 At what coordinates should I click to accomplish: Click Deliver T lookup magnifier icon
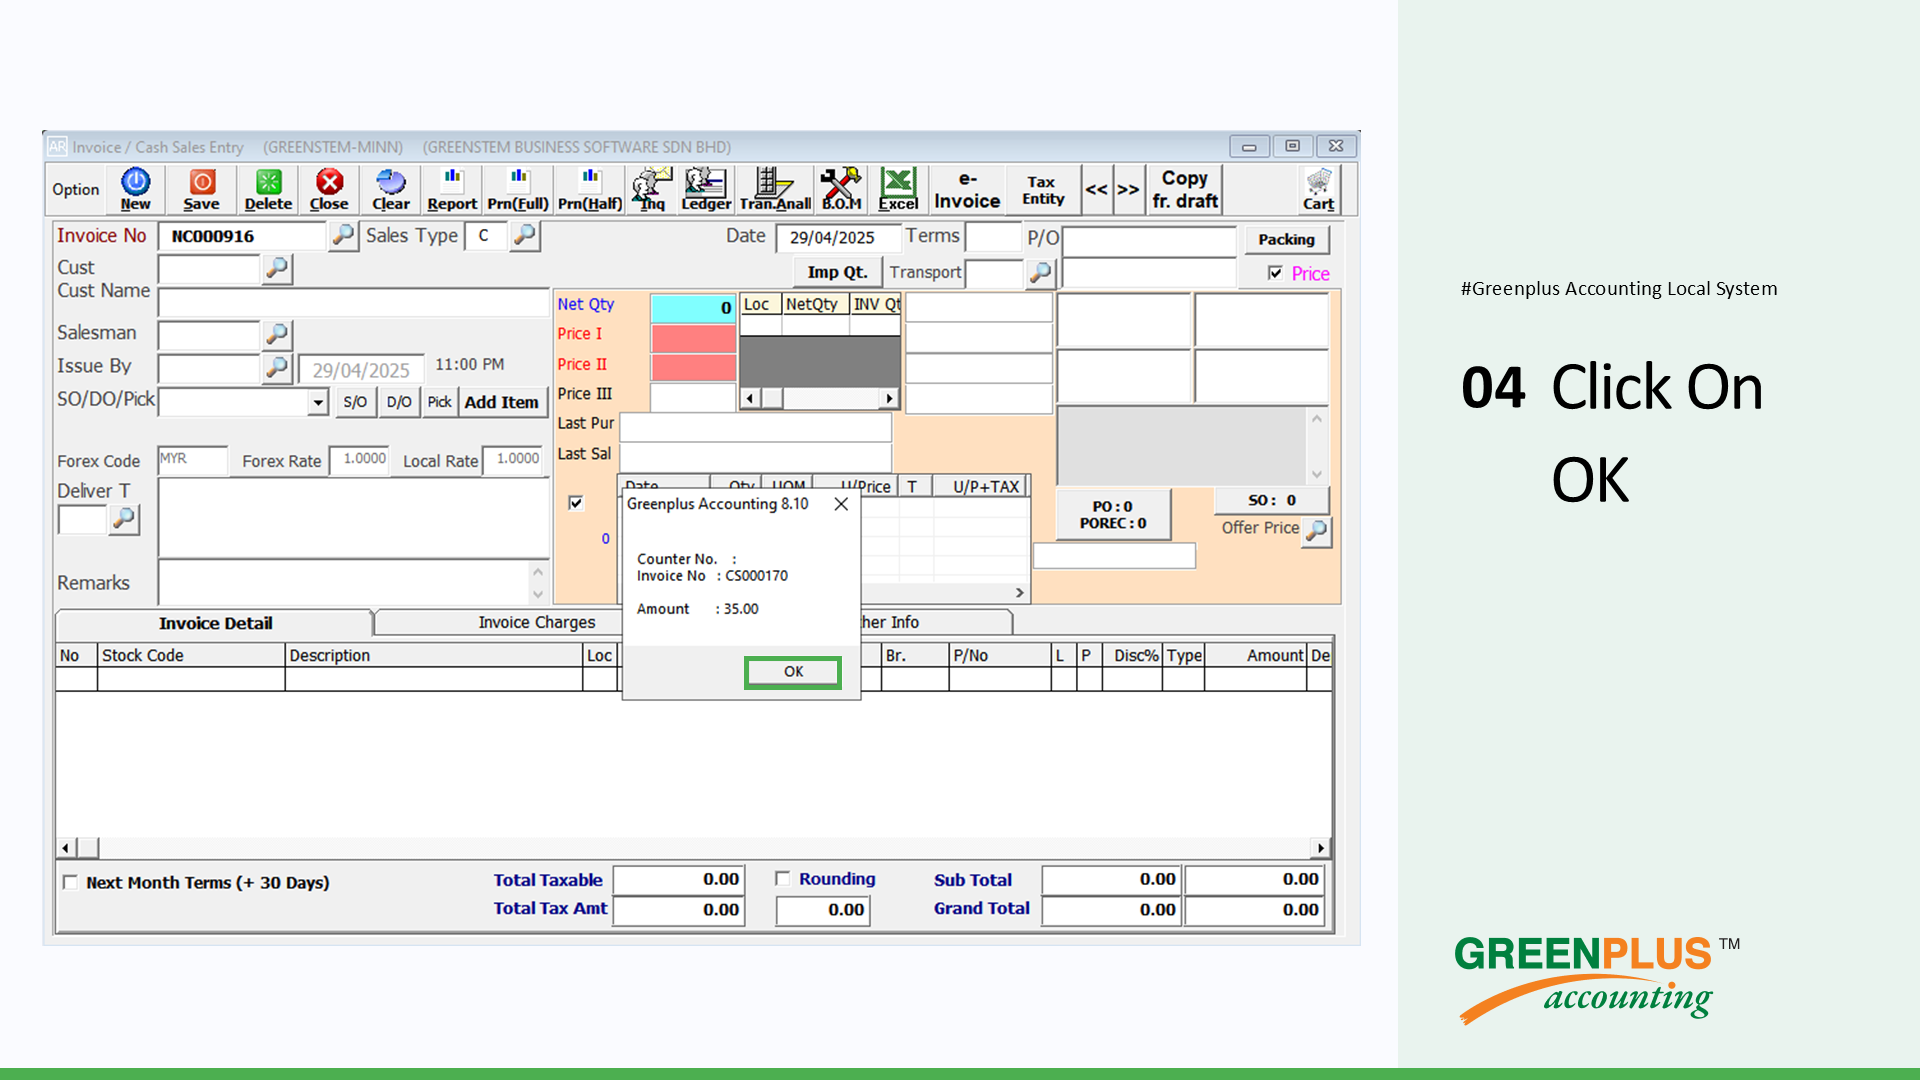pyautogui.click(x=124, y=519)
